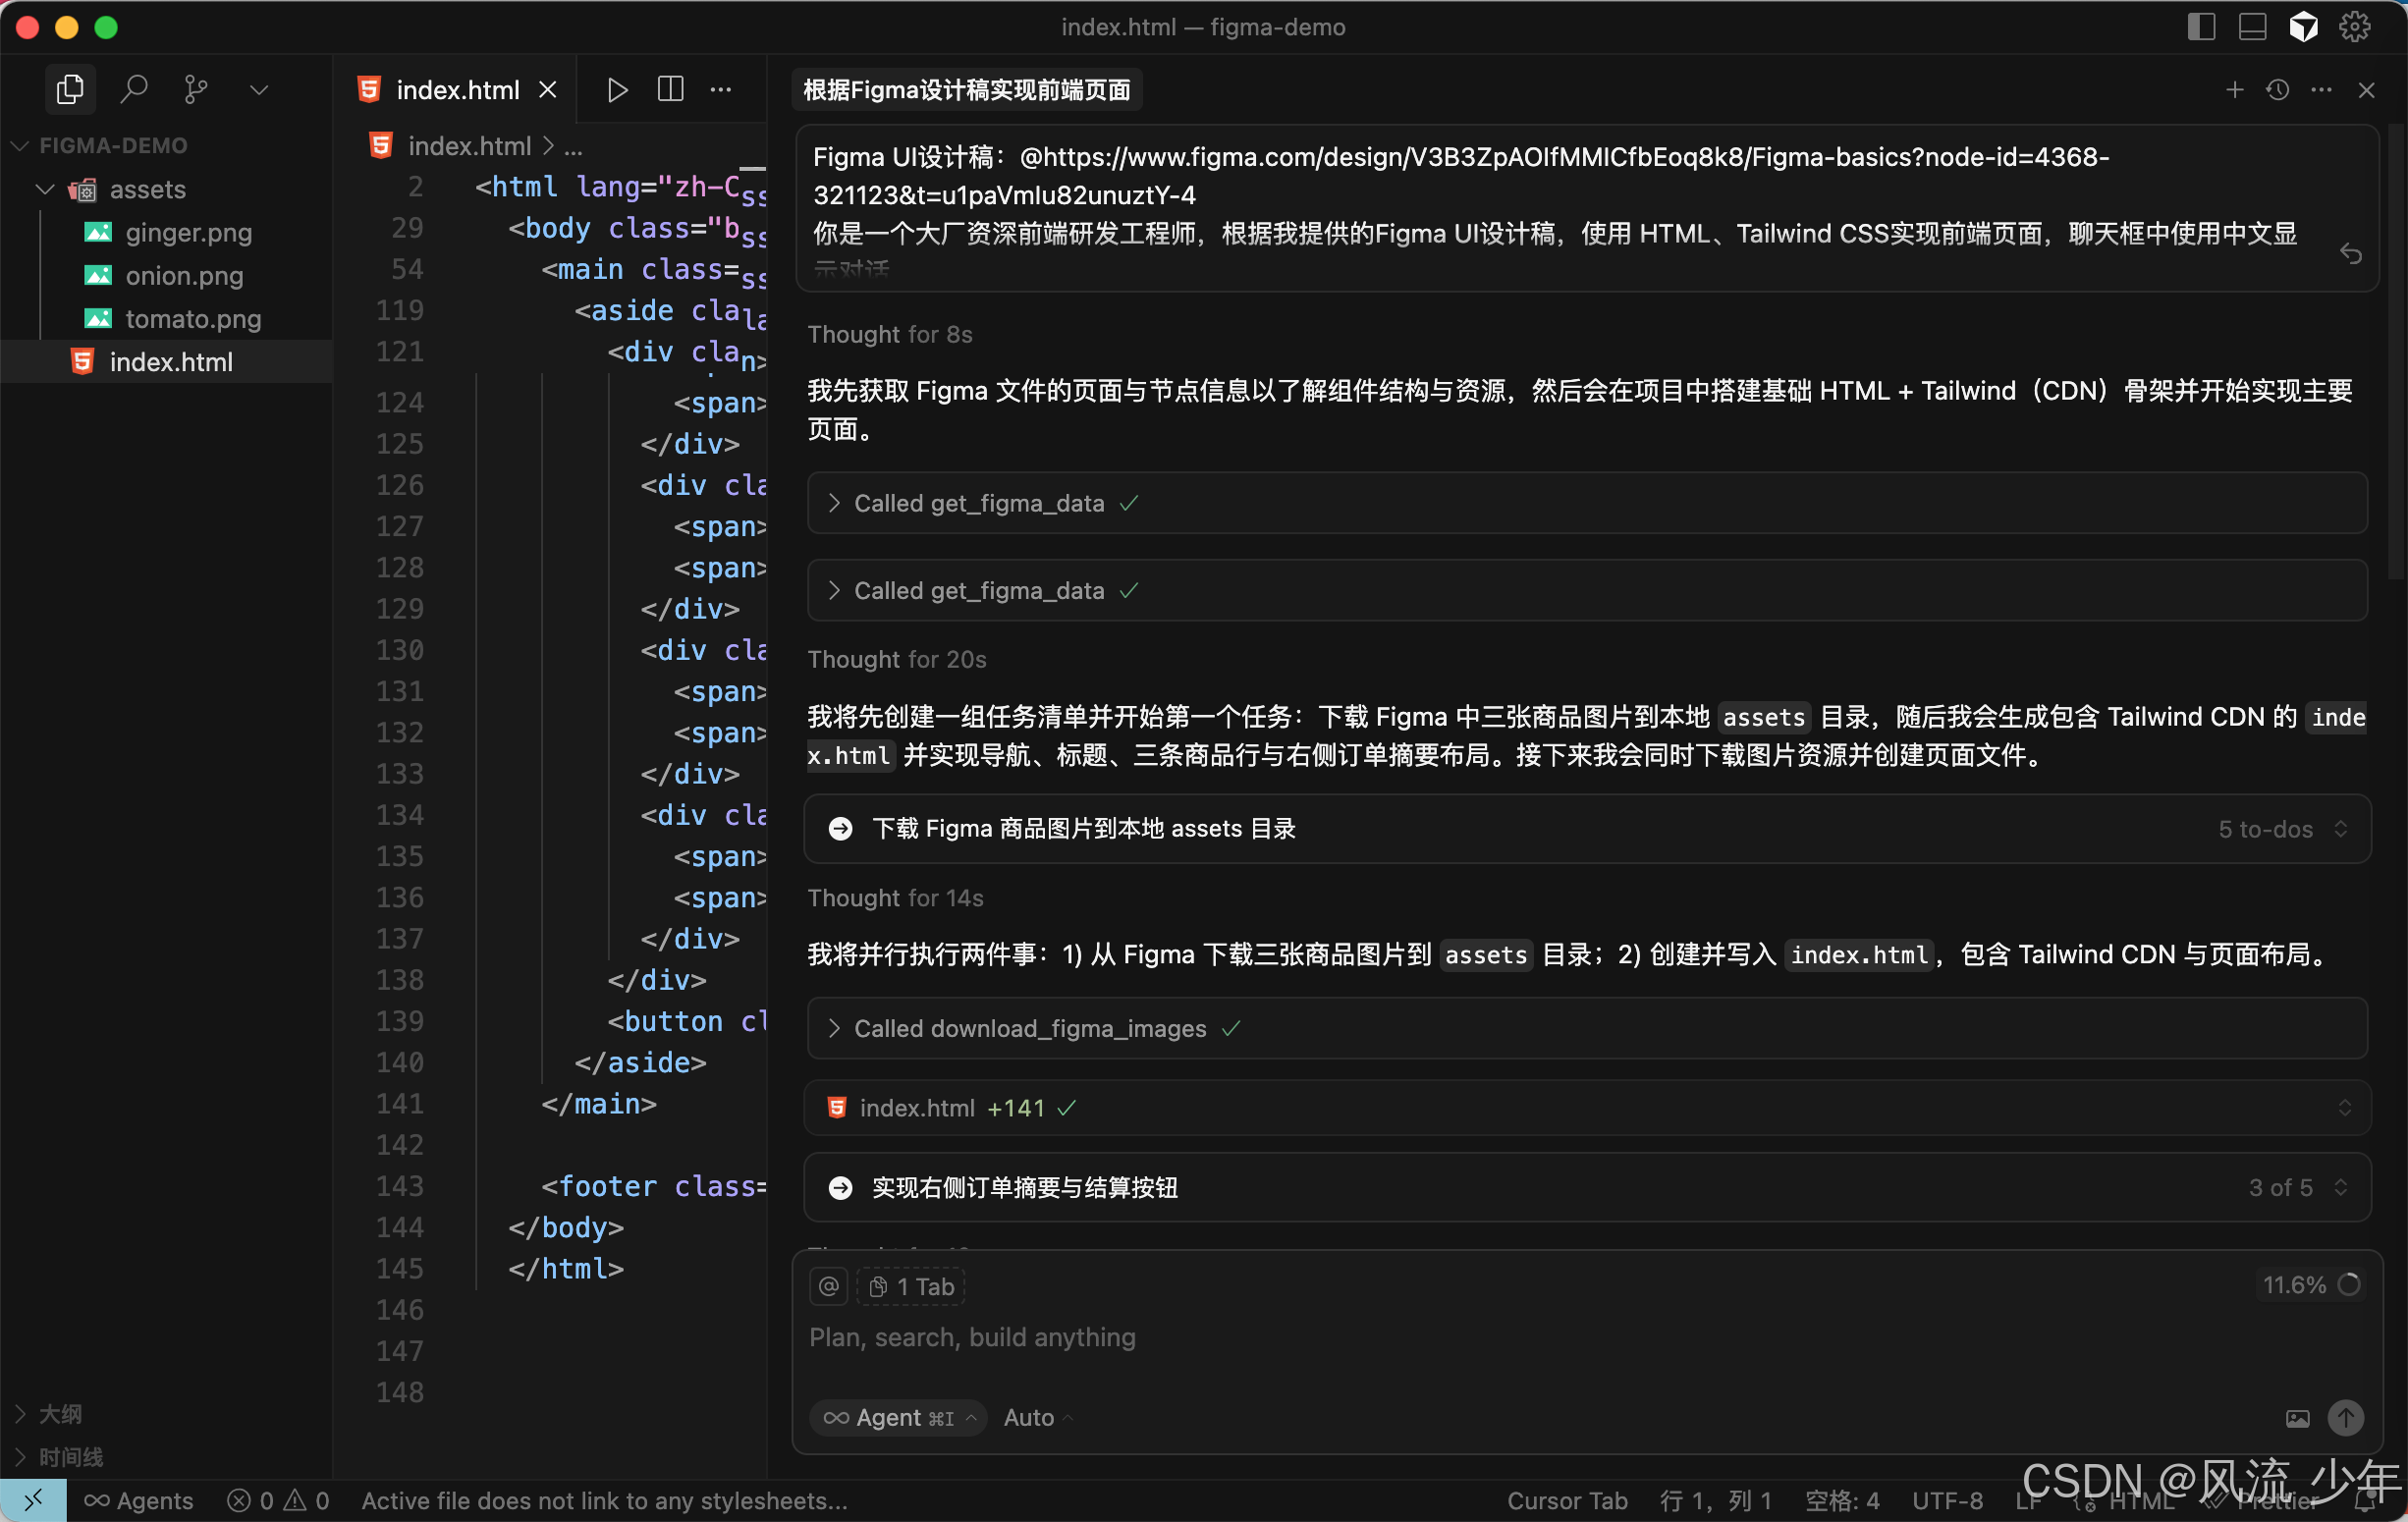This screenshot has height=1522, width=2408.
Task: Click chat panel vertical scrollbar
Action: 2396,350
